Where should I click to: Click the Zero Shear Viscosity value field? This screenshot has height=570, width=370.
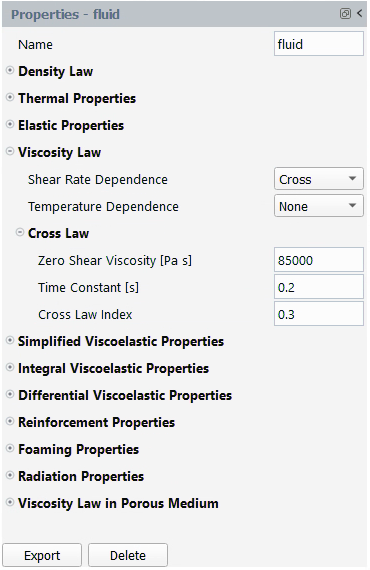pyautogui.click(x=318, y=260)
